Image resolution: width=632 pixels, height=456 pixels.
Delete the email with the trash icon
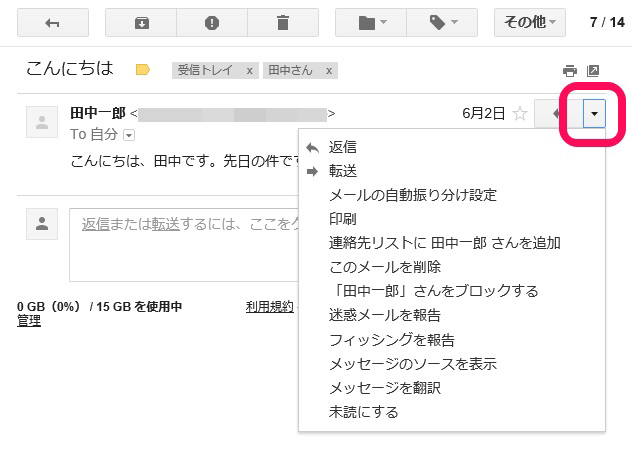coord(283,22)
